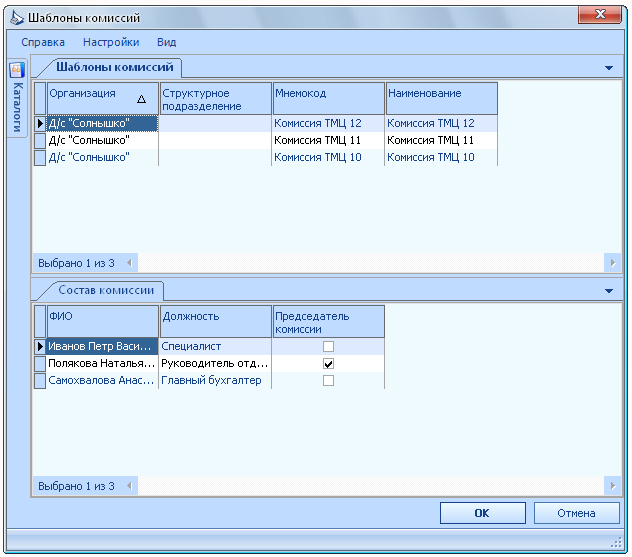Toggle chairman checkbox for Самохвалова
This screenshot has height=557, width=632.
(x=328, y=380)
